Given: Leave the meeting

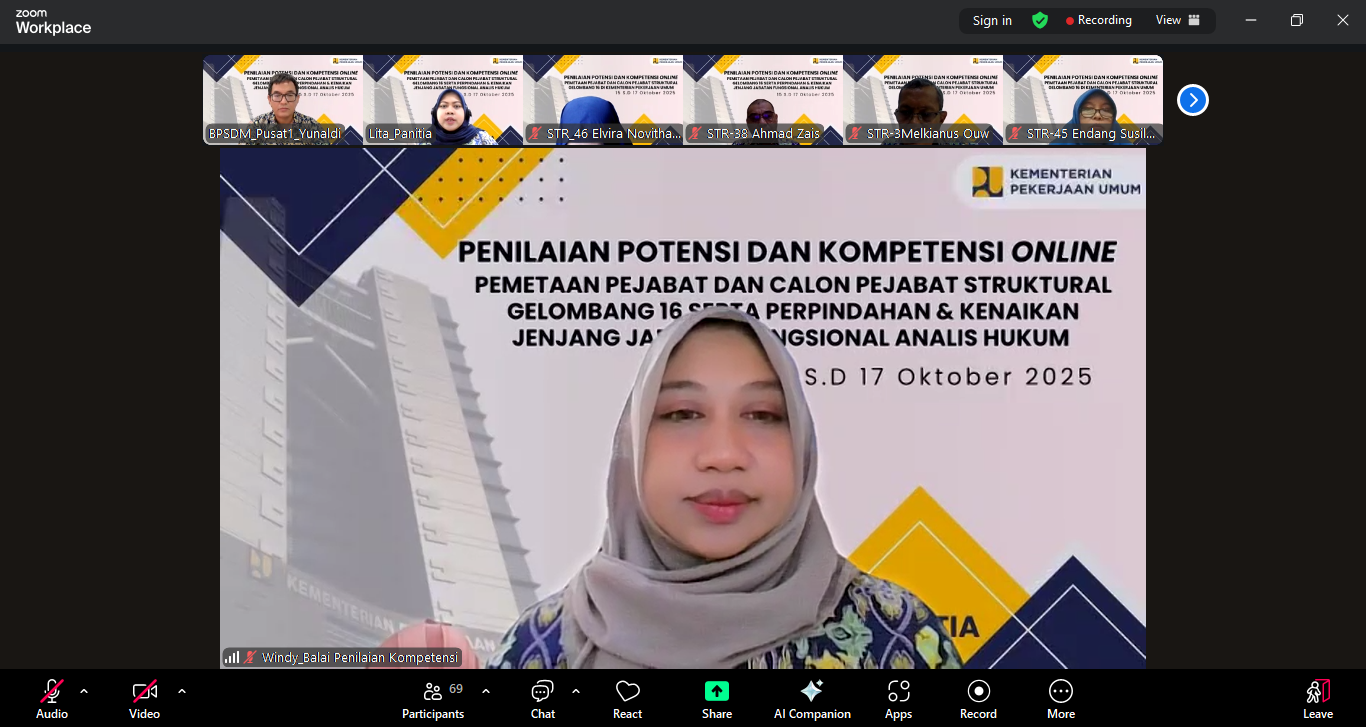Looking at the screenshot, I should coord(1317,699).
